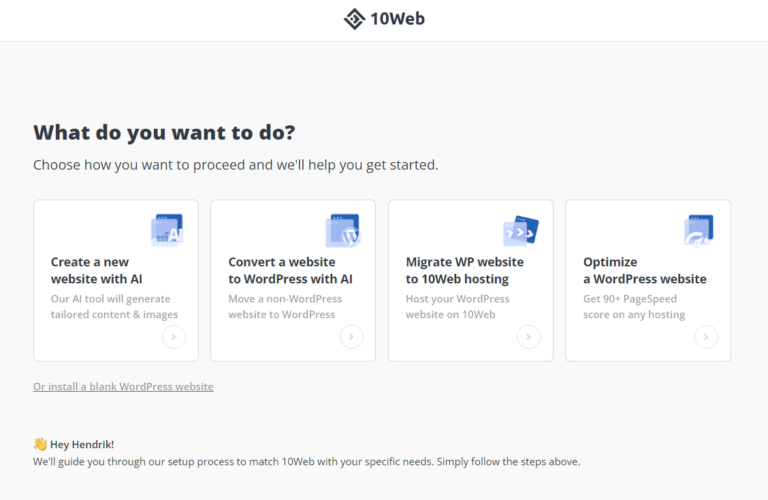Screen dimensions: 768x500
Task: Click the 10Web brand name text
Action: (397, 19)
